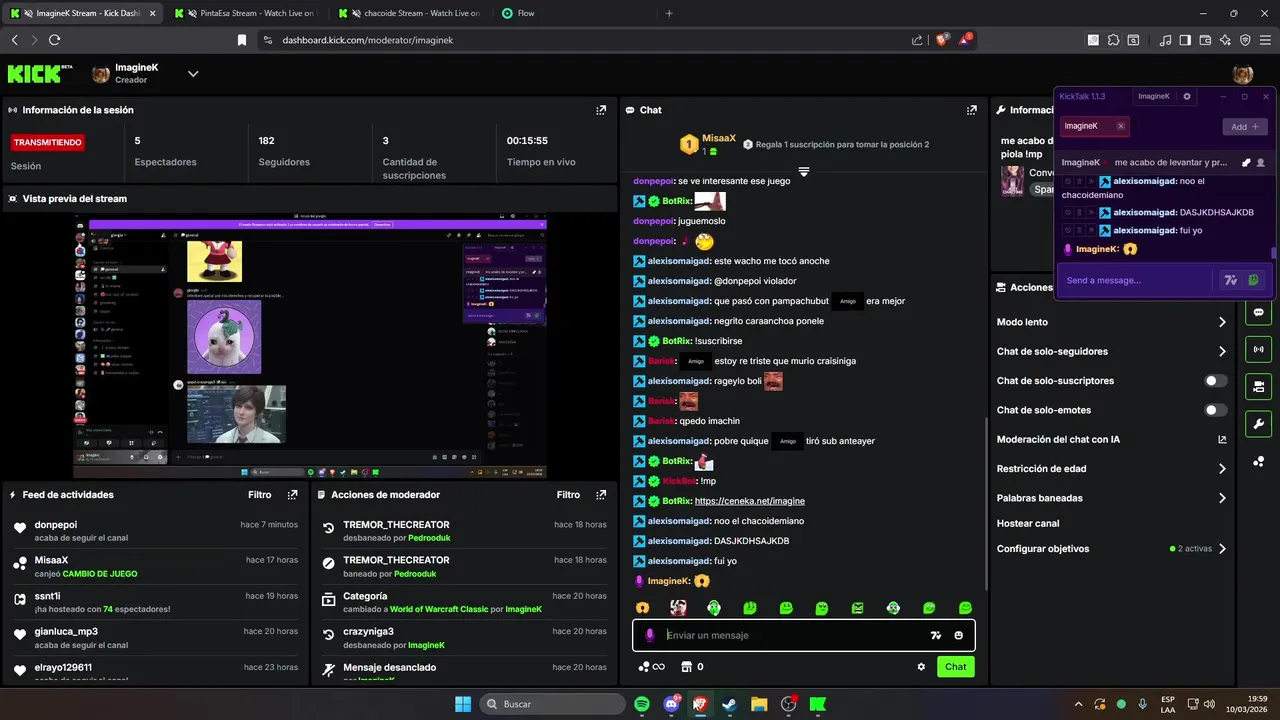Image resolution: width=1280 pixels, height=720 pixels.
Task: Open the emote picker in Kick chat input
Action: (x=958, y=635)
